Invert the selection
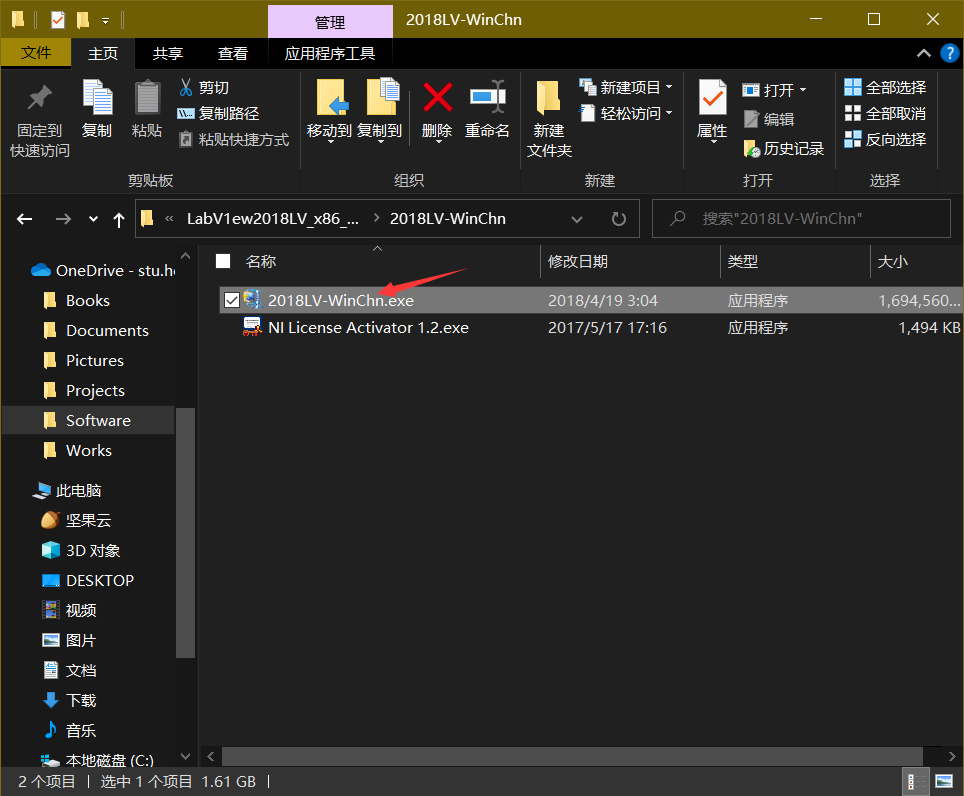The width and height of the screenshot is (964, 796). 885,140
